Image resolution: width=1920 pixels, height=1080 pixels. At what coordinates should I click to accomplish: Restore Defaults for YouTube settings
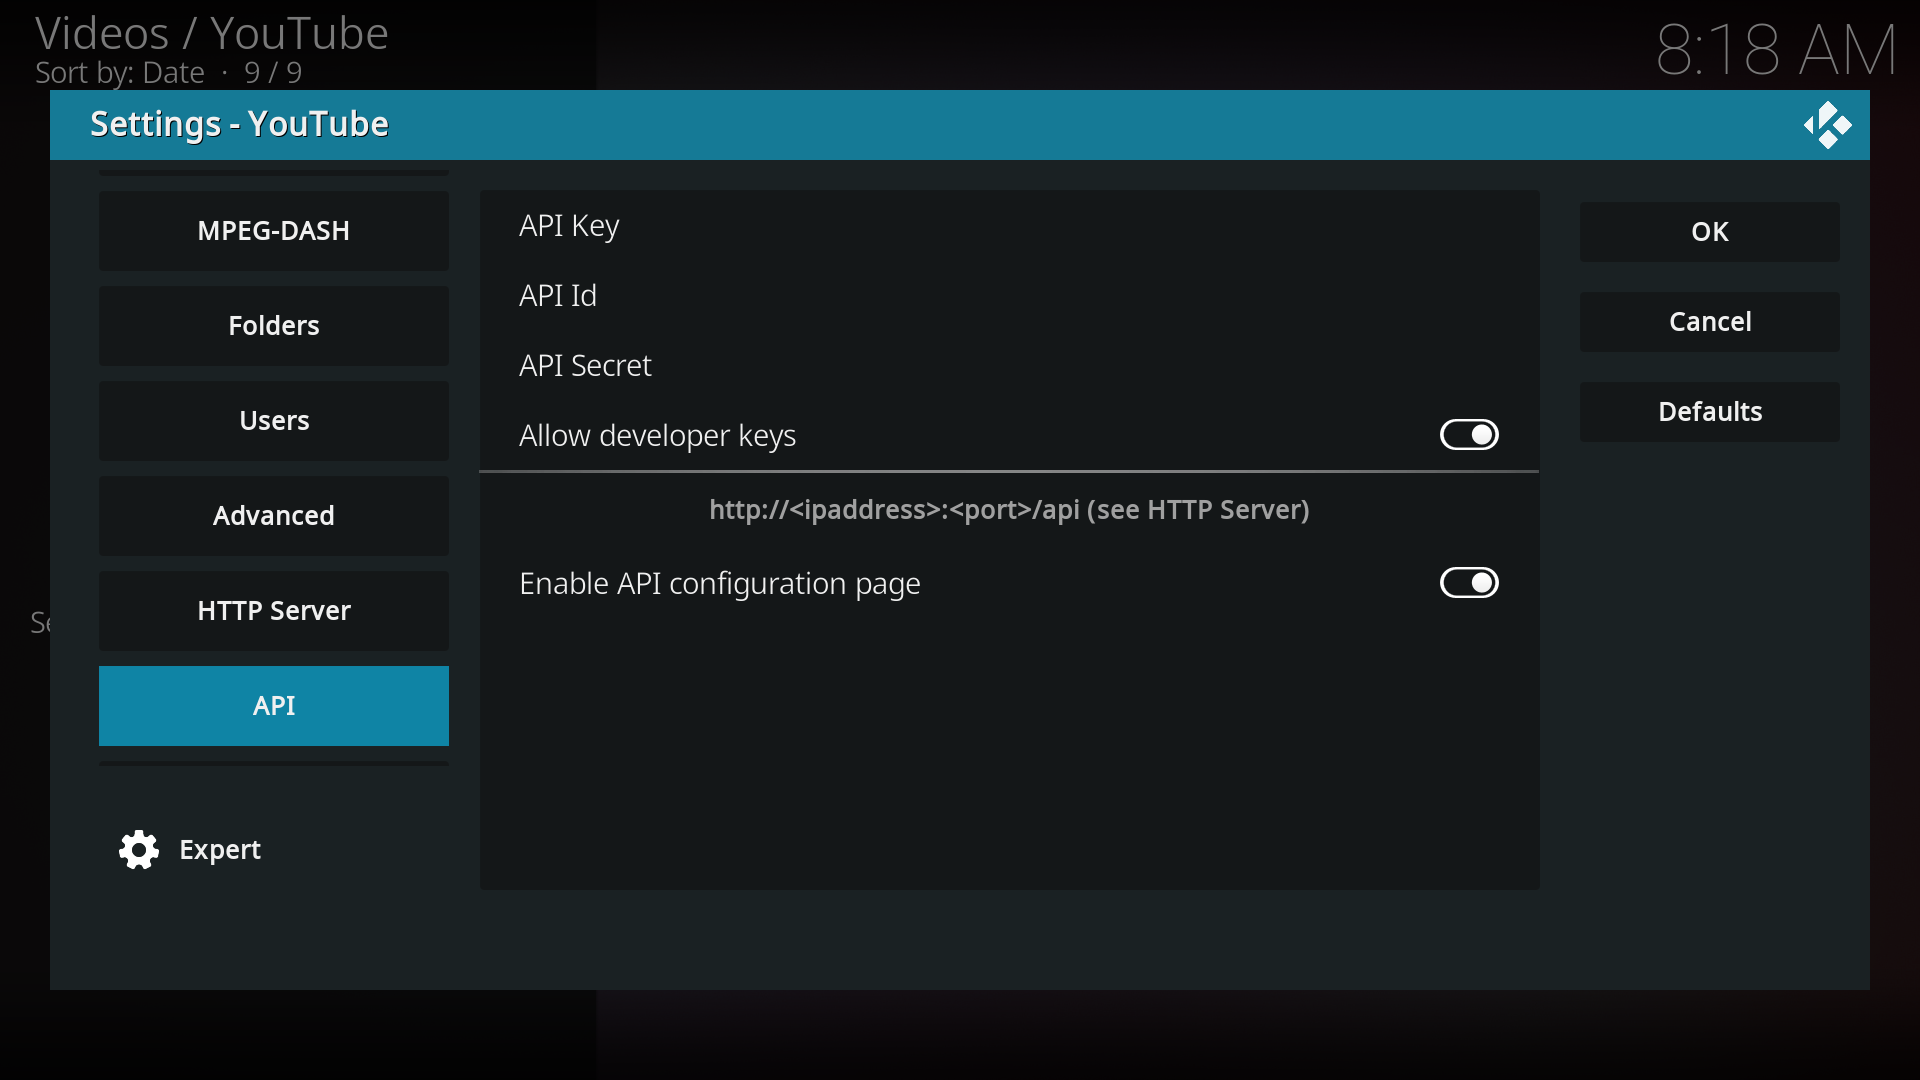coord(1709,411)
